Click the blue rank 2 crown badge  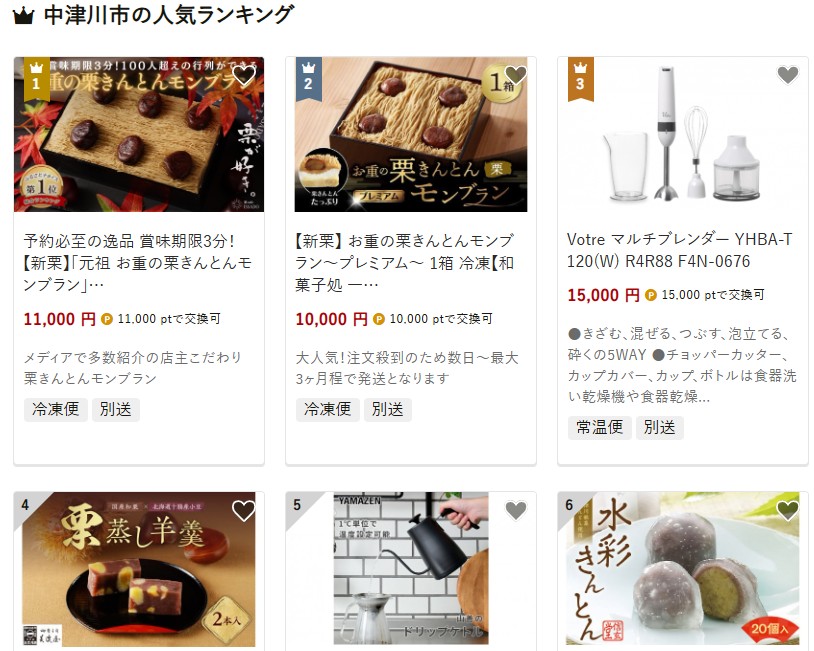308,78
